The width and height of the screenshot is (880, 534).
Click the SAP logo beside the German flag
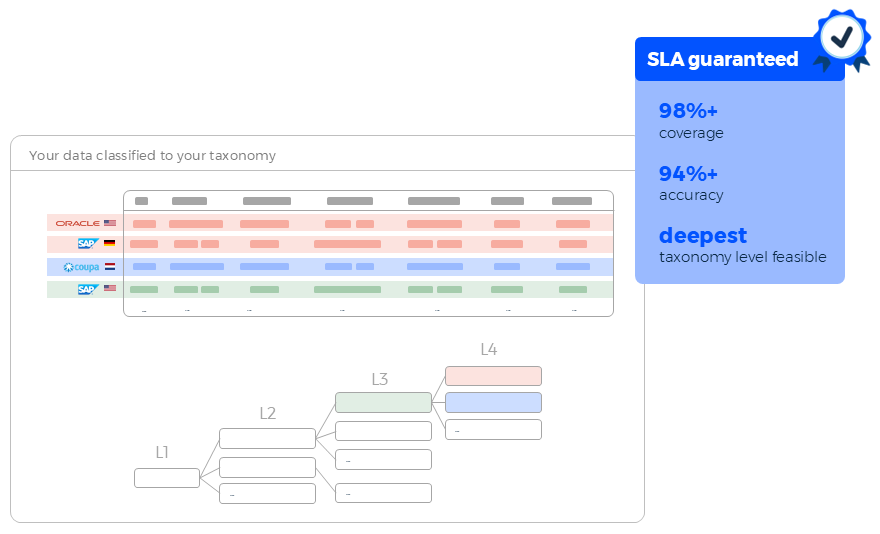pos(87,244)
